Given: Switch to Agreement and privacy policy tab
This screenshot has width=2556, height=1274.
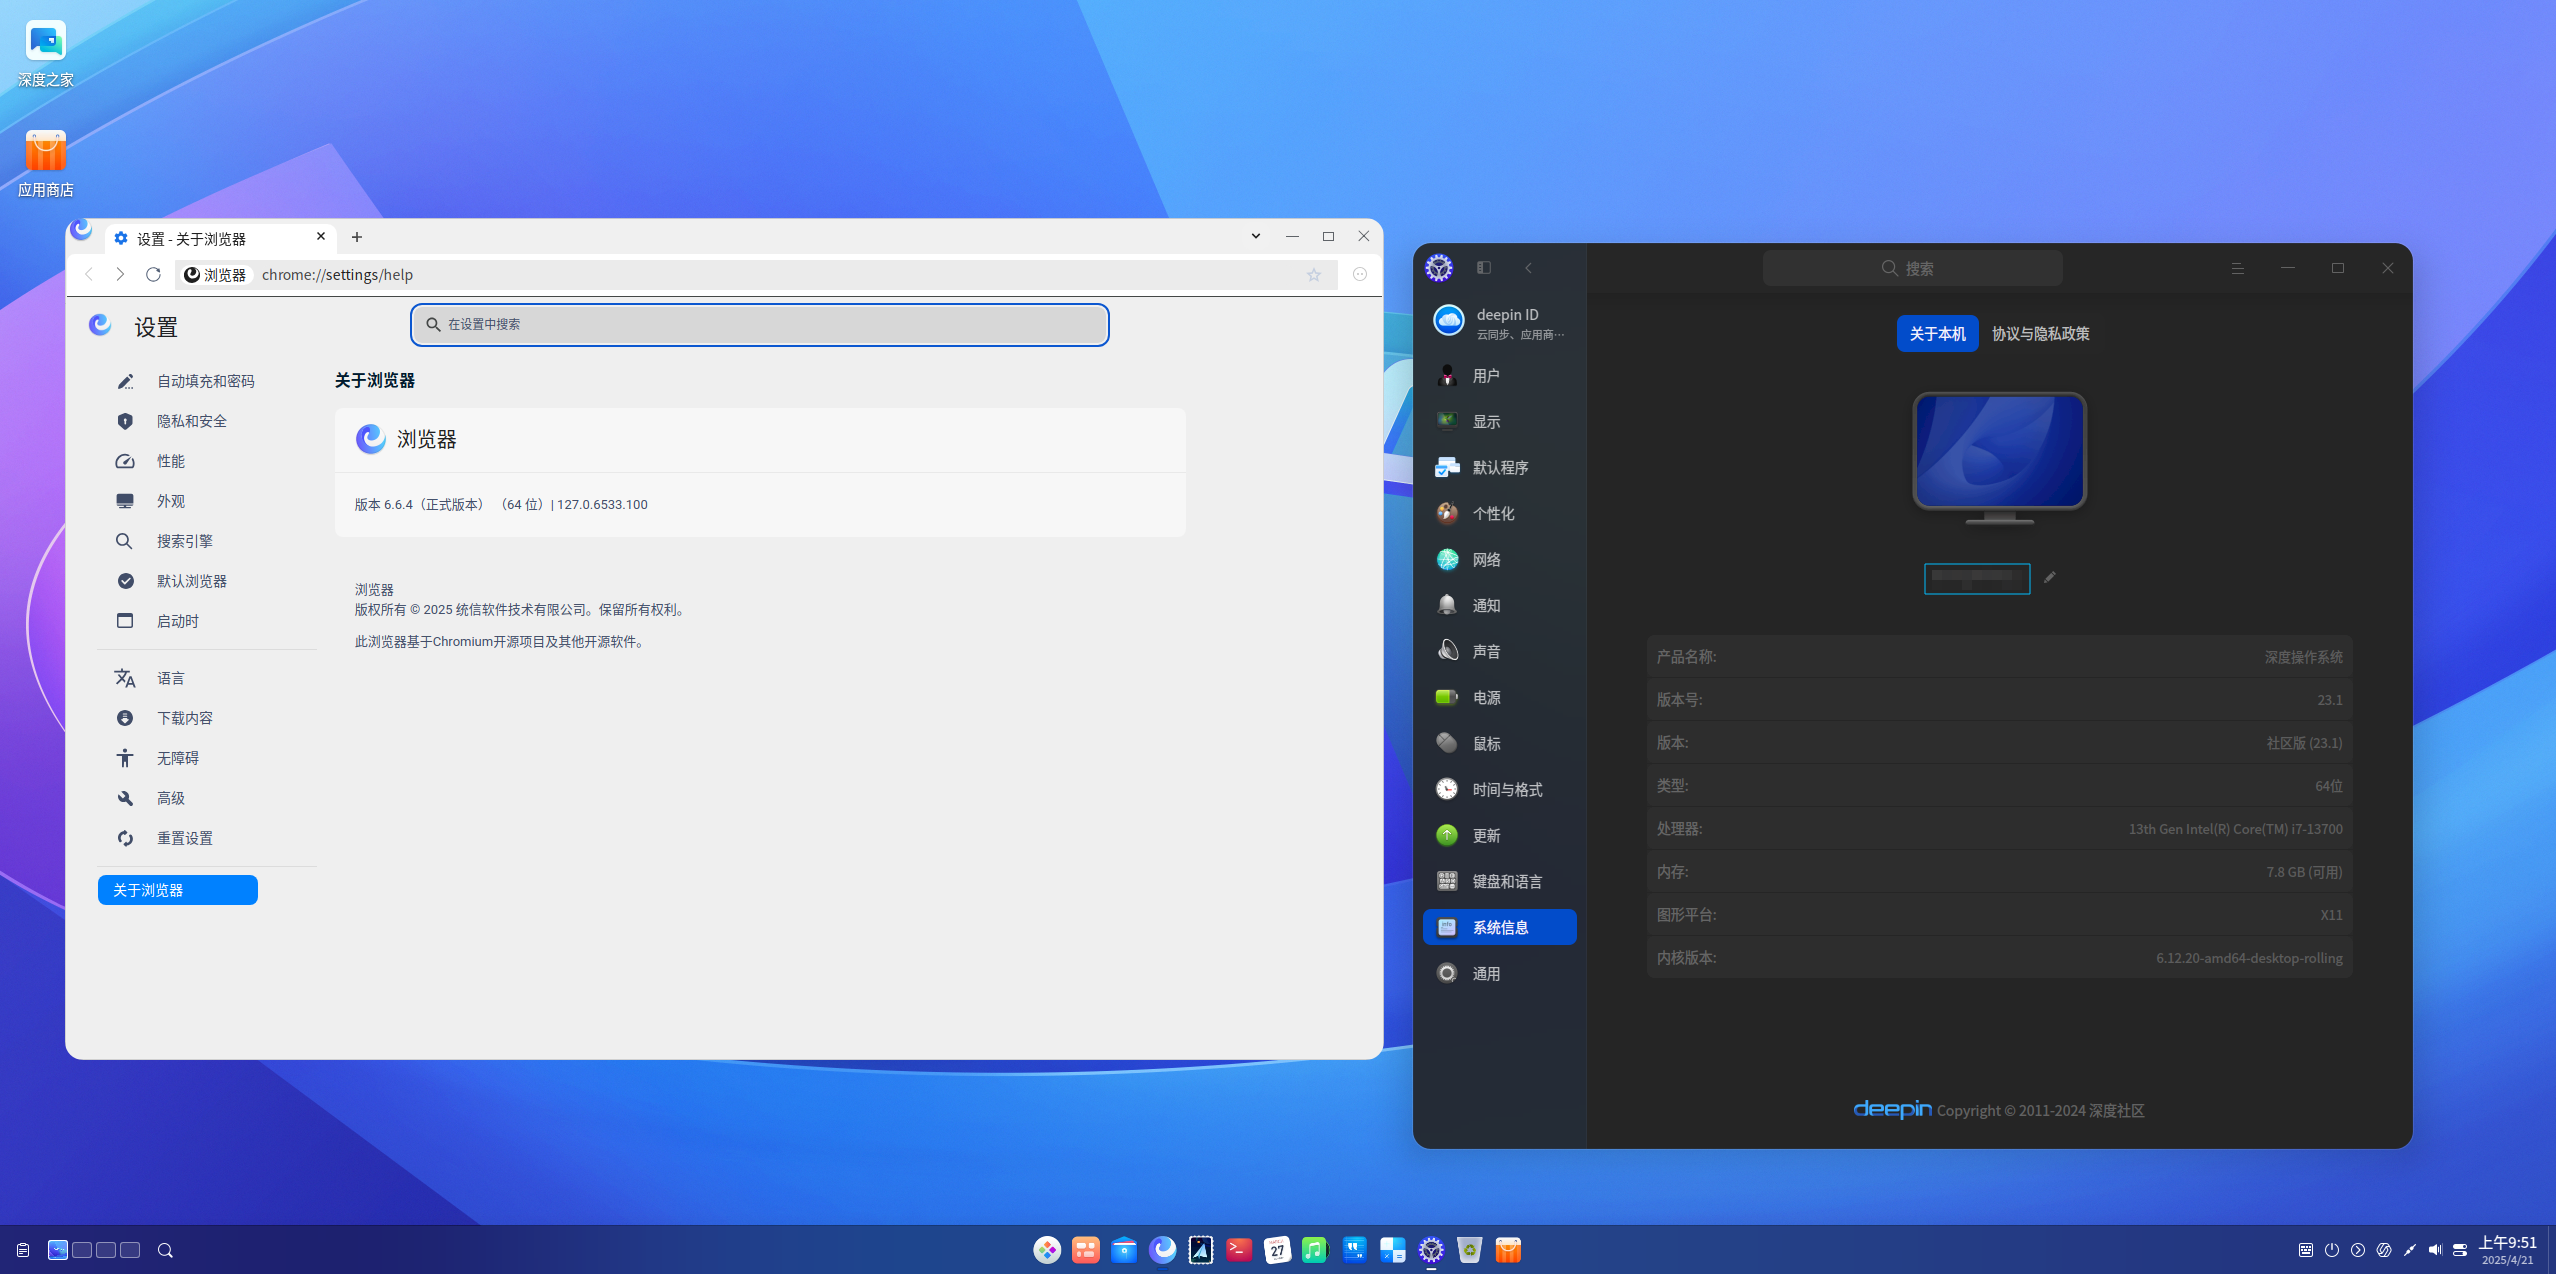Looking at the screenshot, I should point(2040,334).
